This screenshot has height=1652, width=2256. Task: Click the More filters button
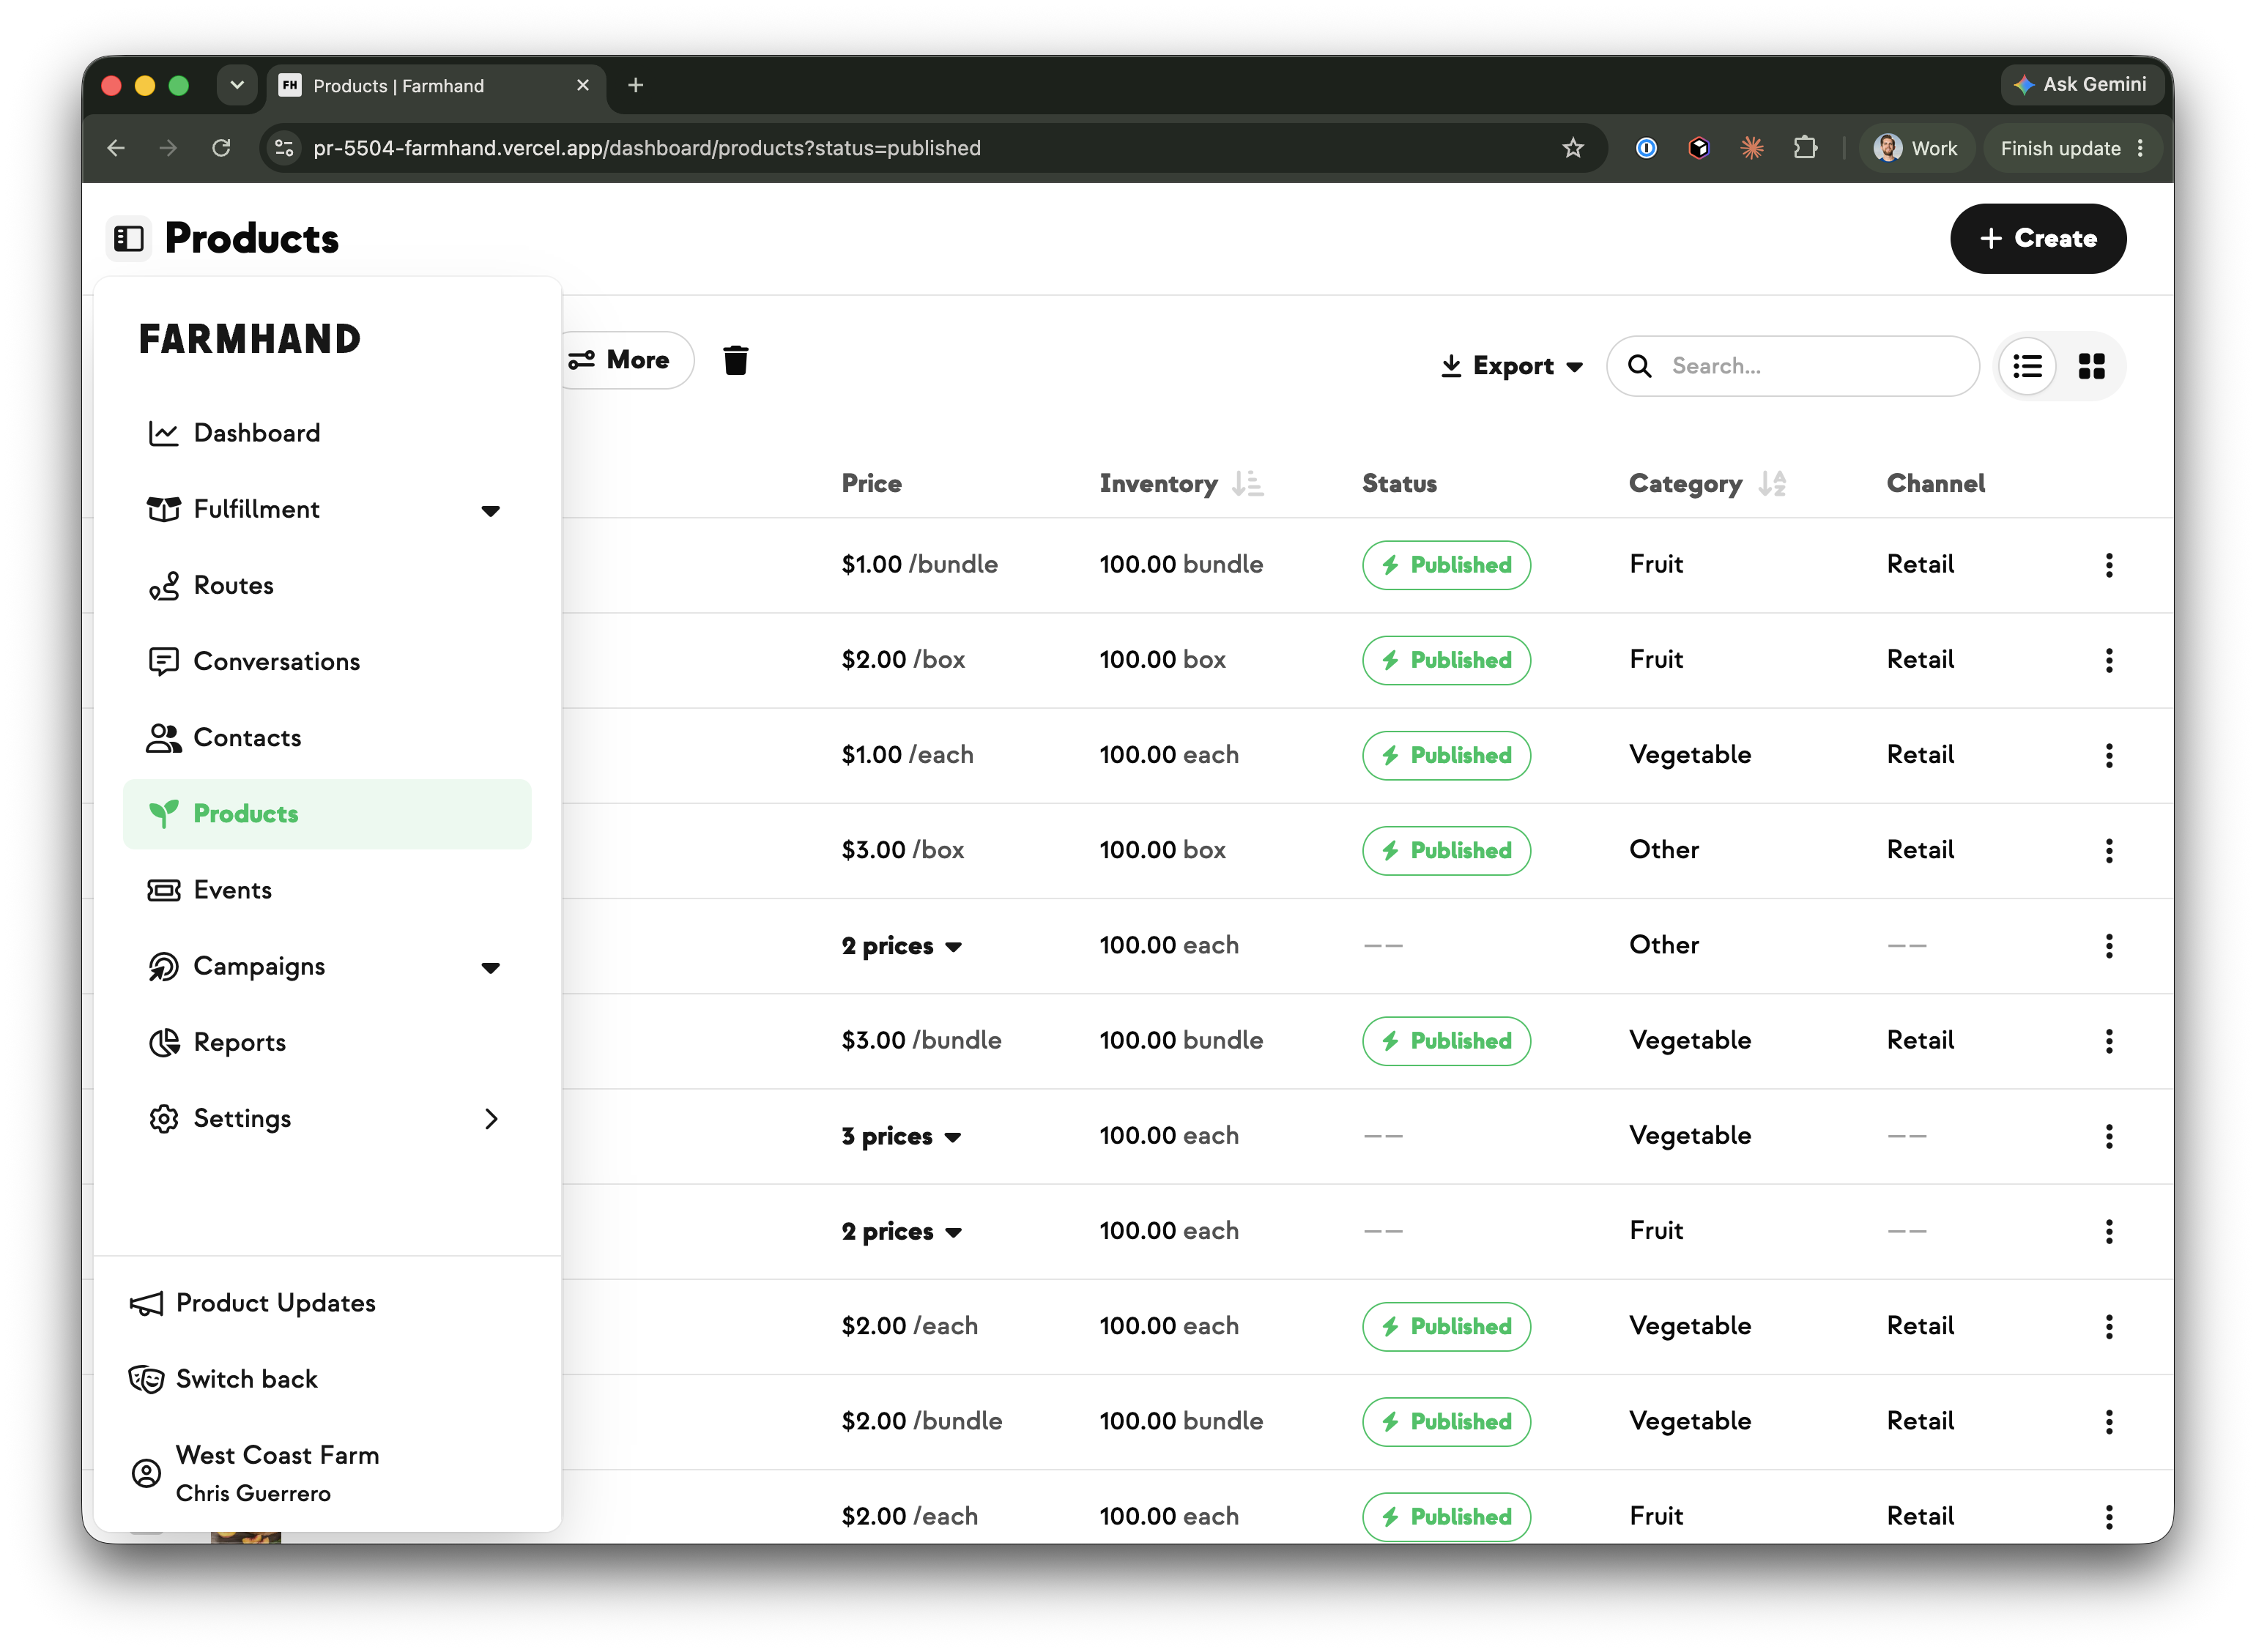[x=626, y=360]
